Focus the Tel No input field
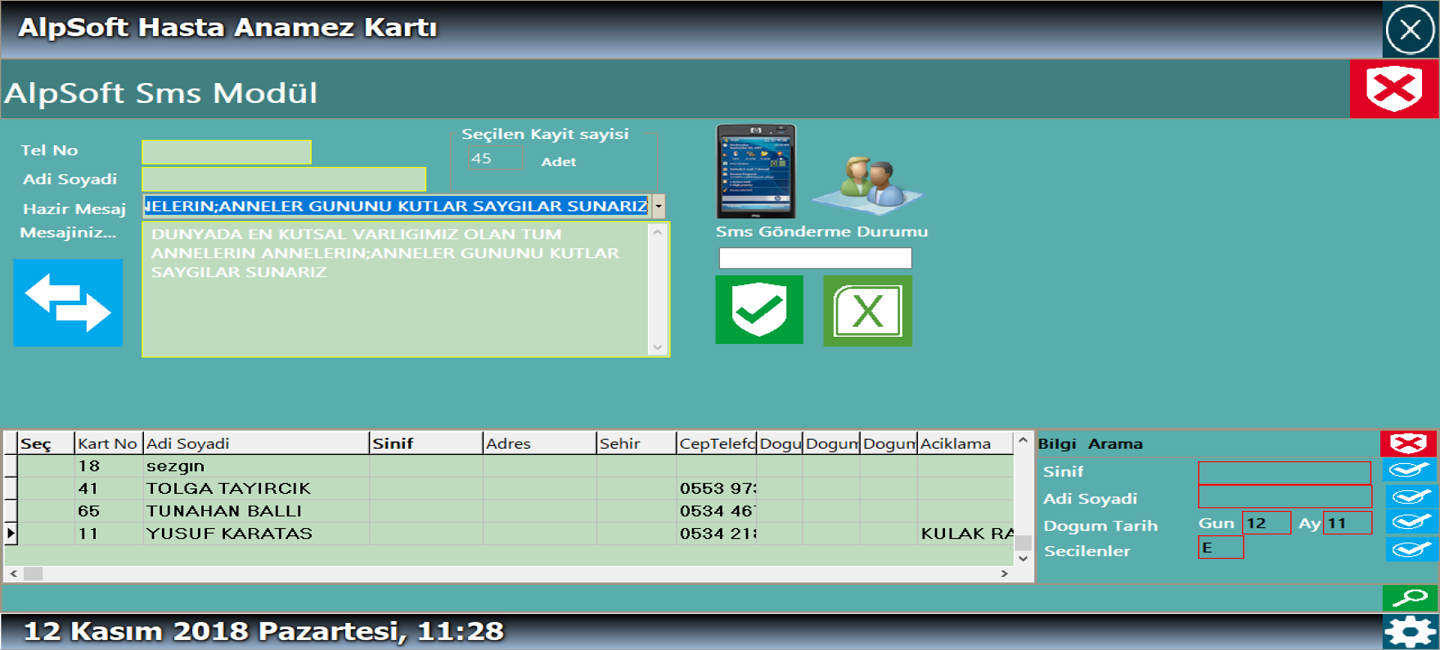 (x=227, y=152)
